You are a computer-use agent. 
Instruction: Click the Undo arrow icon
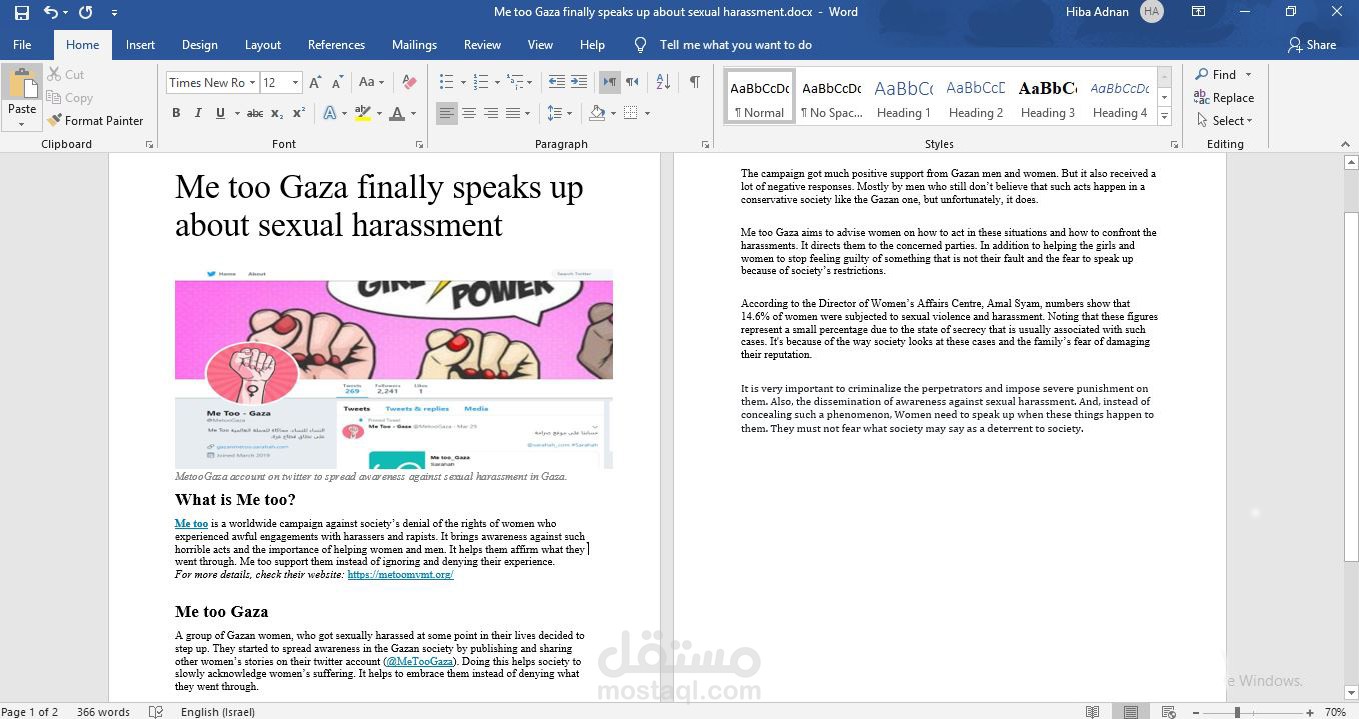pos(51,12)
